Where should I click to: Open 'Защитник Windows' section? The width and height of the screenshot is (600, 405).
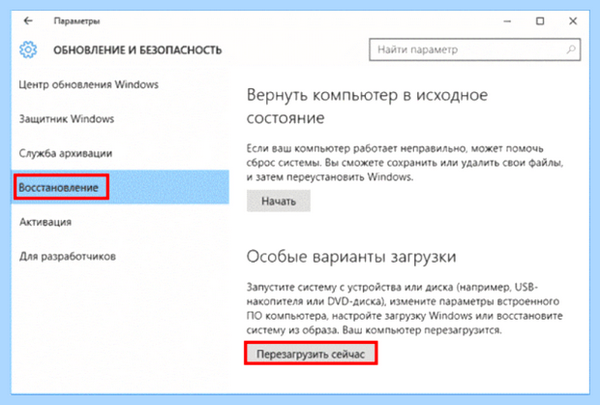pyautogui.click(x=67, y=119)
